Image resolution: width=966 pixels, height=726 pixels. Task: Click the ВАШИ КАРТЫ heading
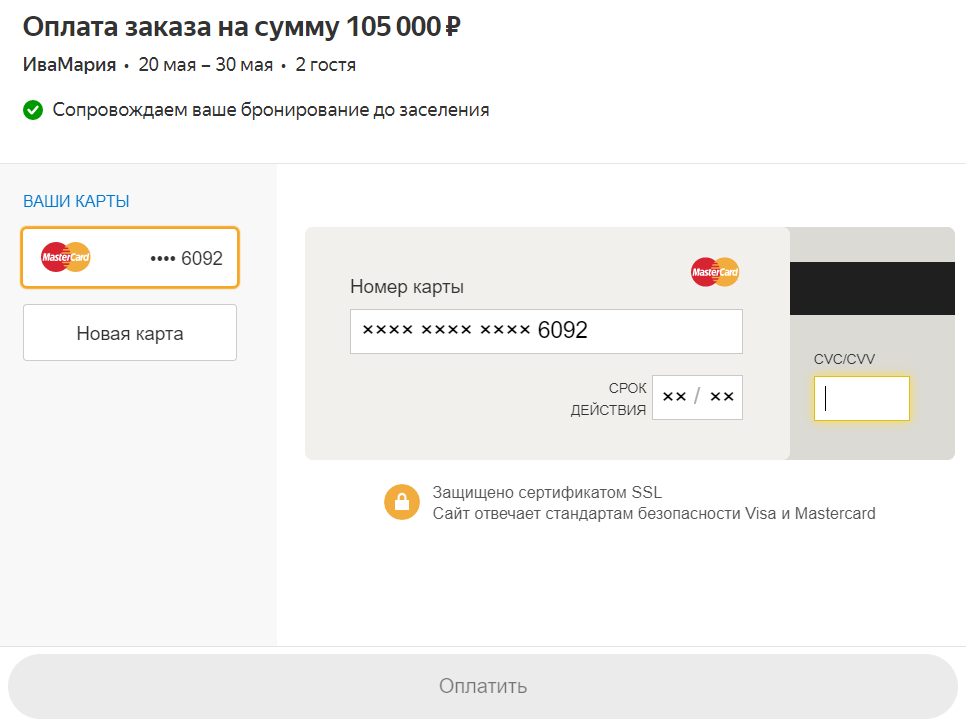[76, 202]
